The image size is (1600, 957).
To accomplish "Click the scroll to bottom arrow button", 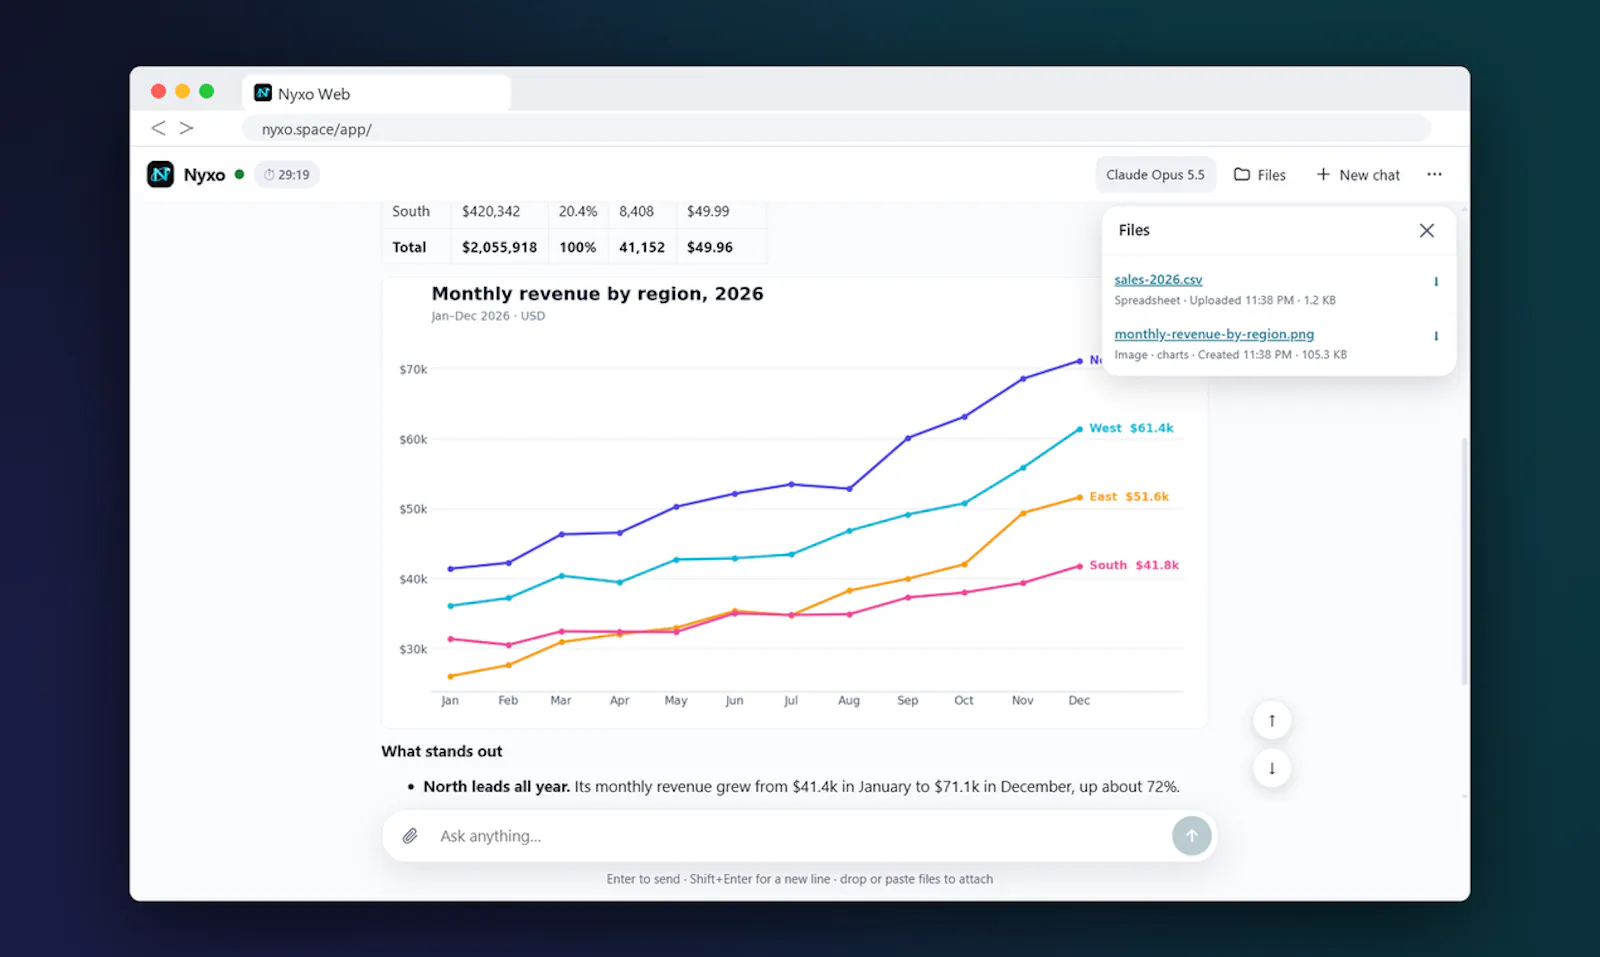I will pos(1272,768).
